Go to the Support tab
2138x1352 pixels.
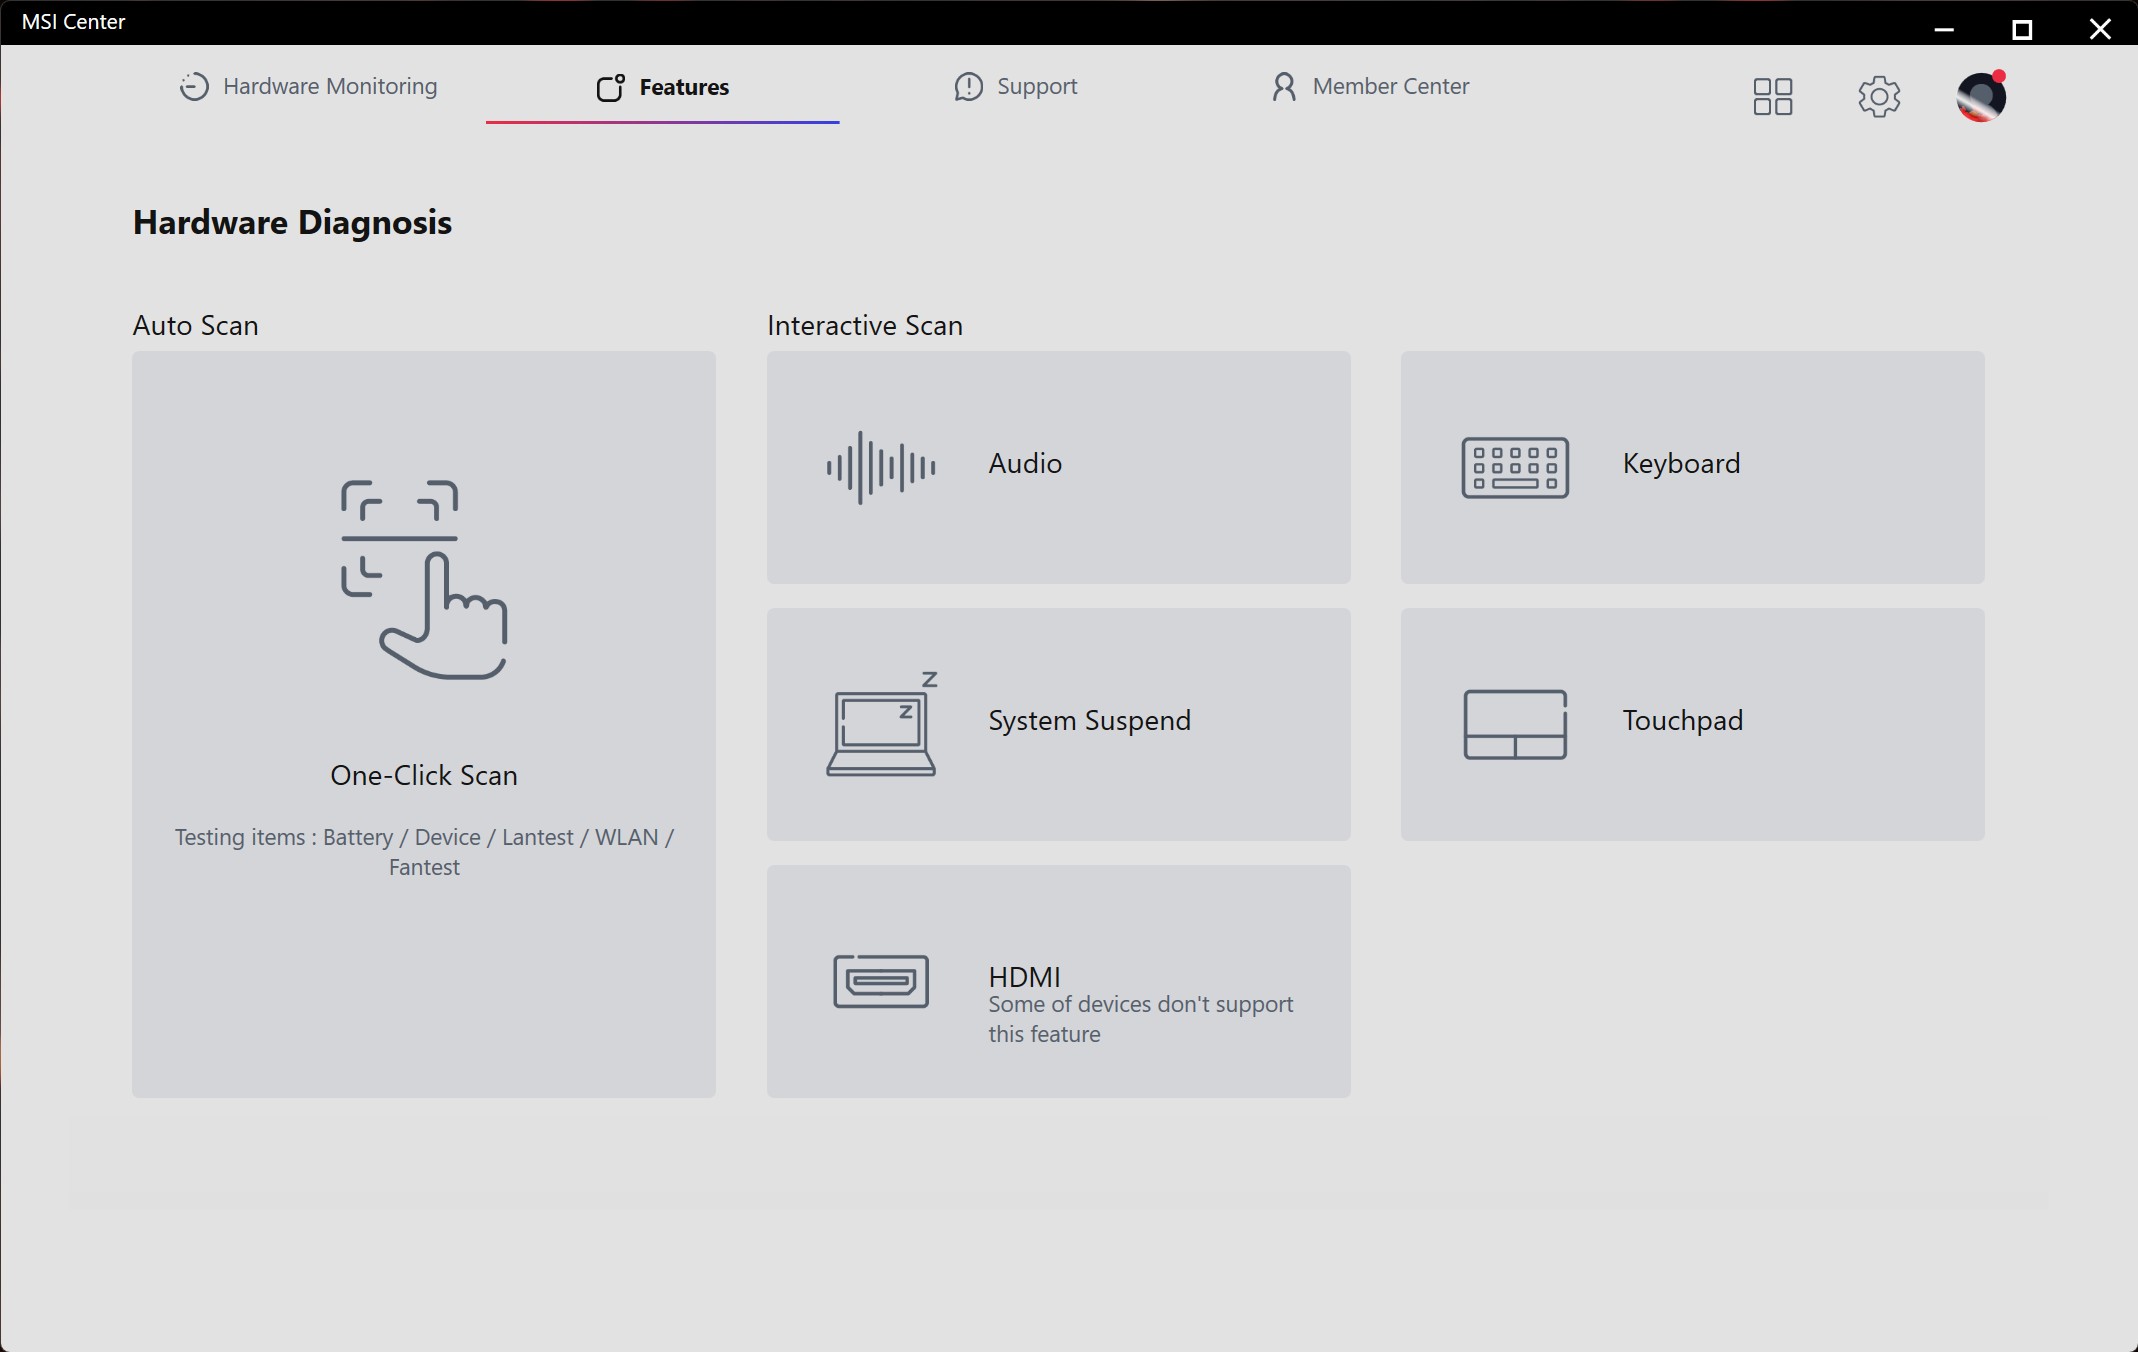[1015, 87]
